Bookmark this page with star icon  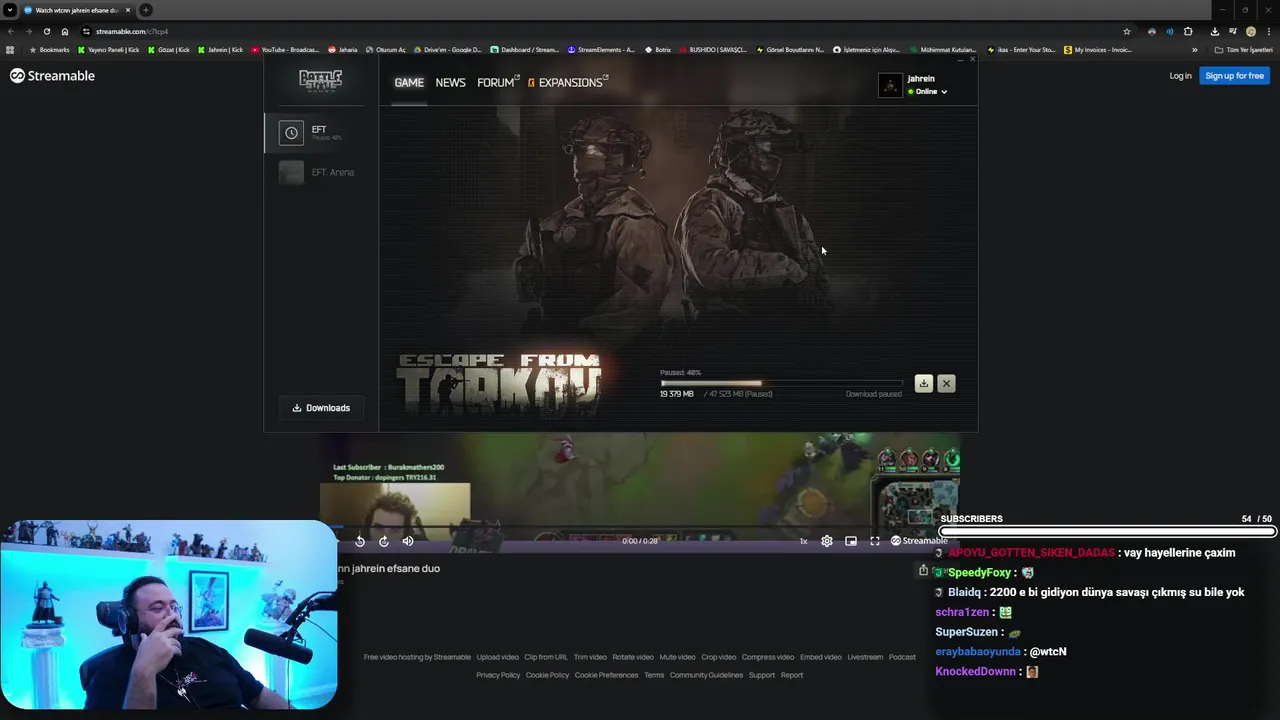[1127, 31]
